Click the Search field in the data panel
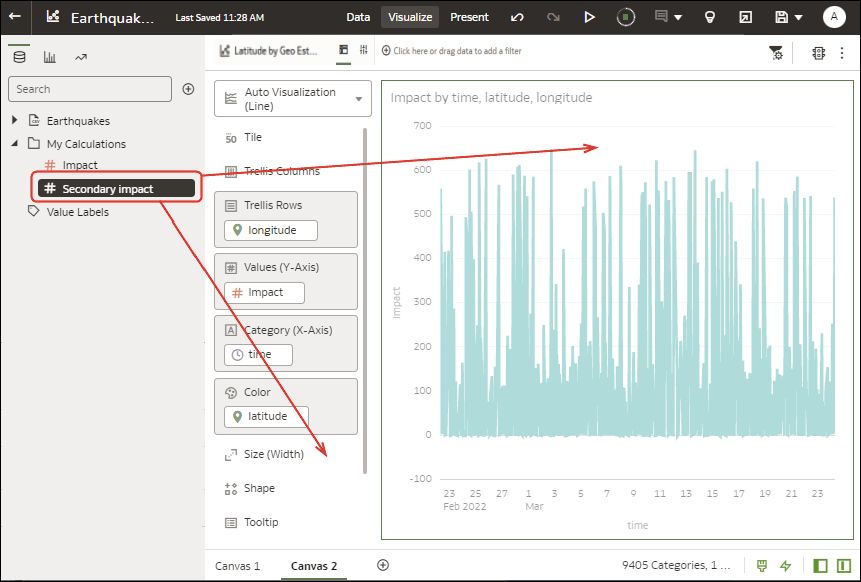Image resolution: width=861 pixels, height=582 pixels. point(90,89)
